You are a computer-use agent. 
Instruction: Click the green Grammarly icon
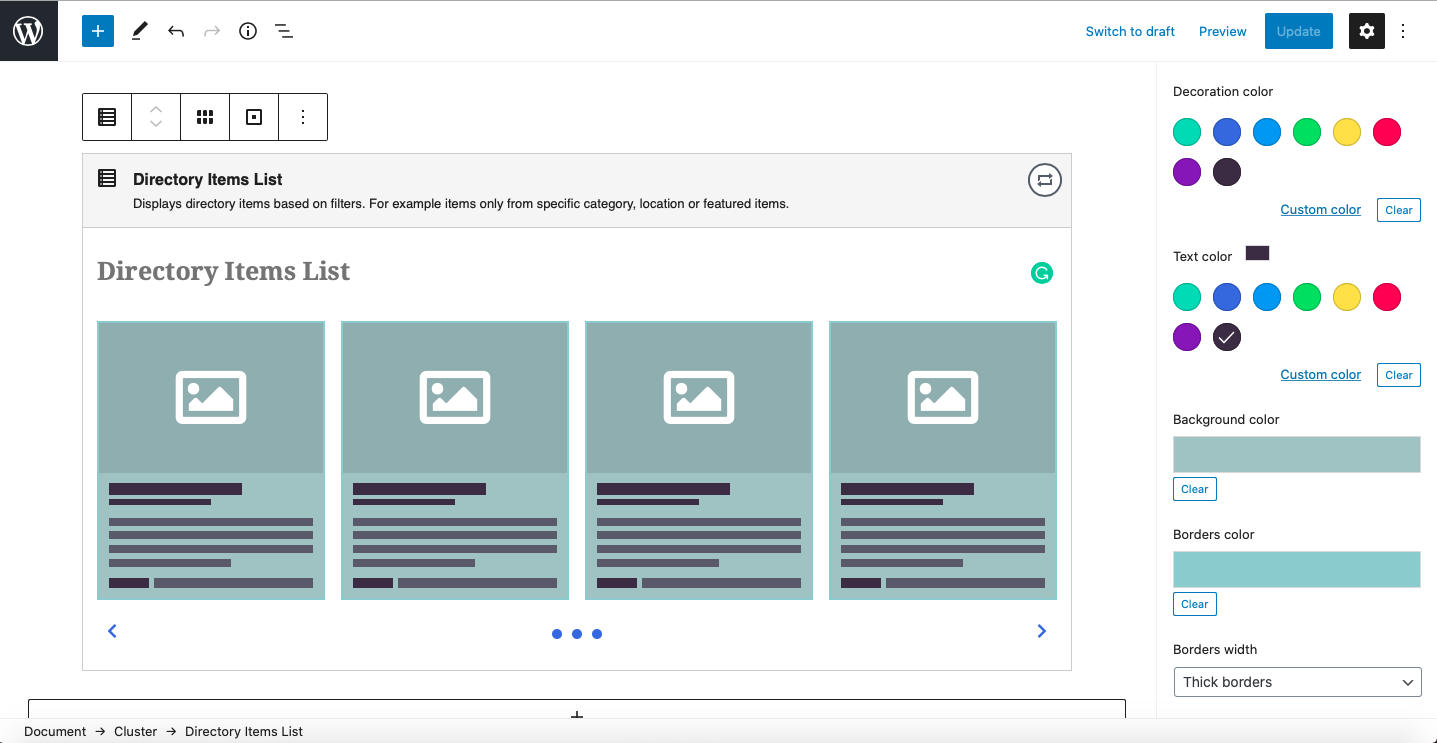(x=1042, y=273)
